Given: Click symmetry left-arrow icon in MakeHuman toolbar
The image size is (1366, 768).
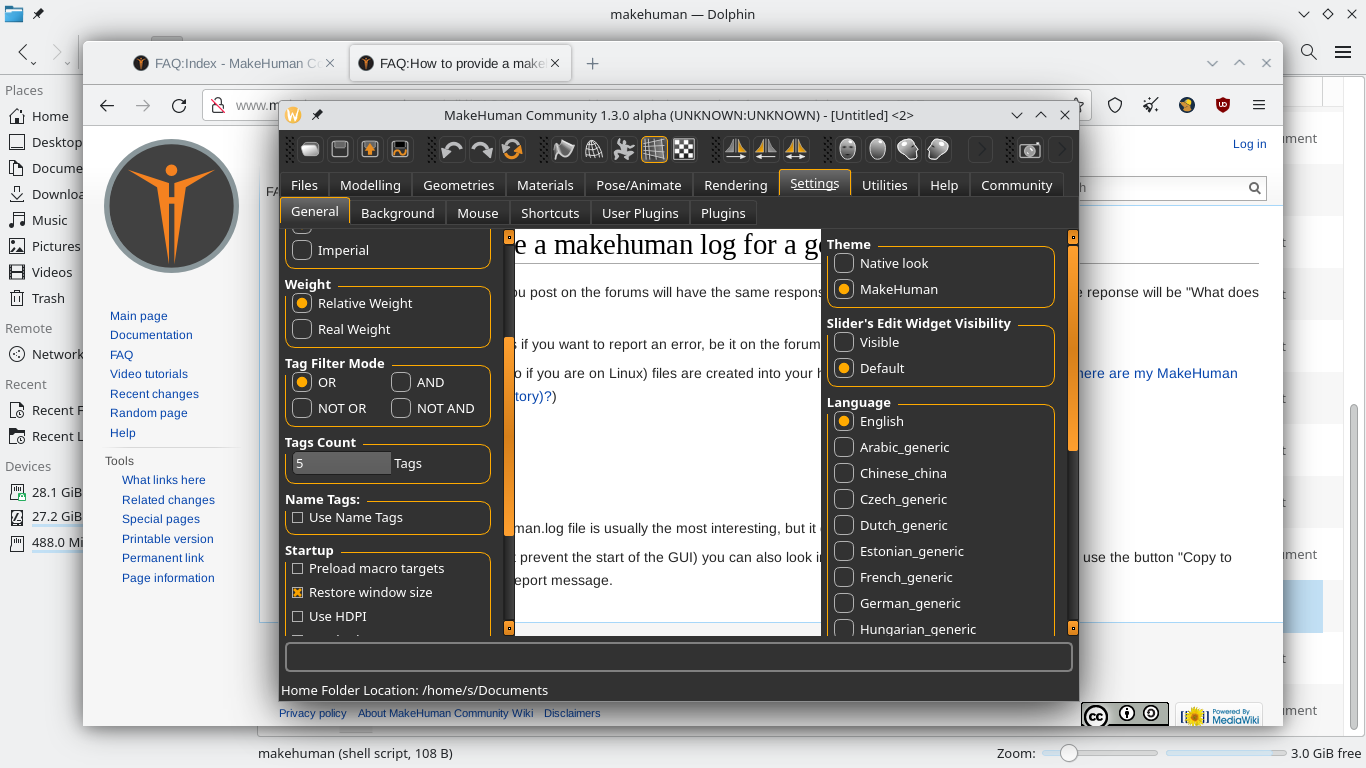Looking at the screenshot, I should click(766, 149).
